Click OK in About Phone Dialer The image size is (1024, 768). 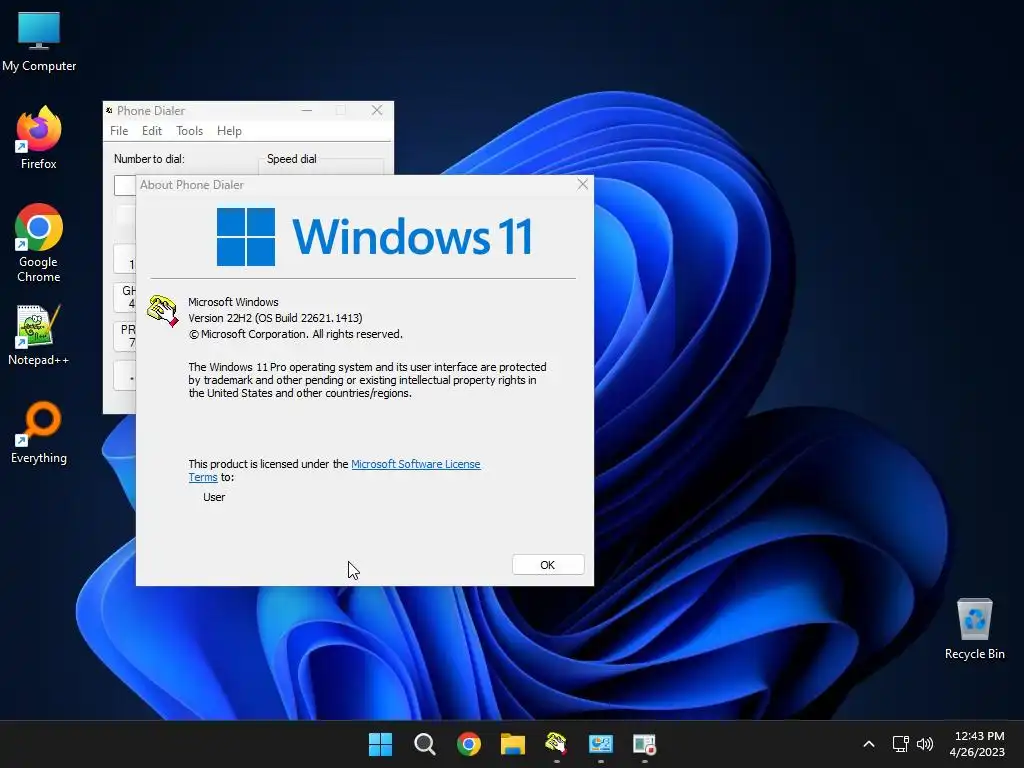pyautogui.click(x=548, y=565)
